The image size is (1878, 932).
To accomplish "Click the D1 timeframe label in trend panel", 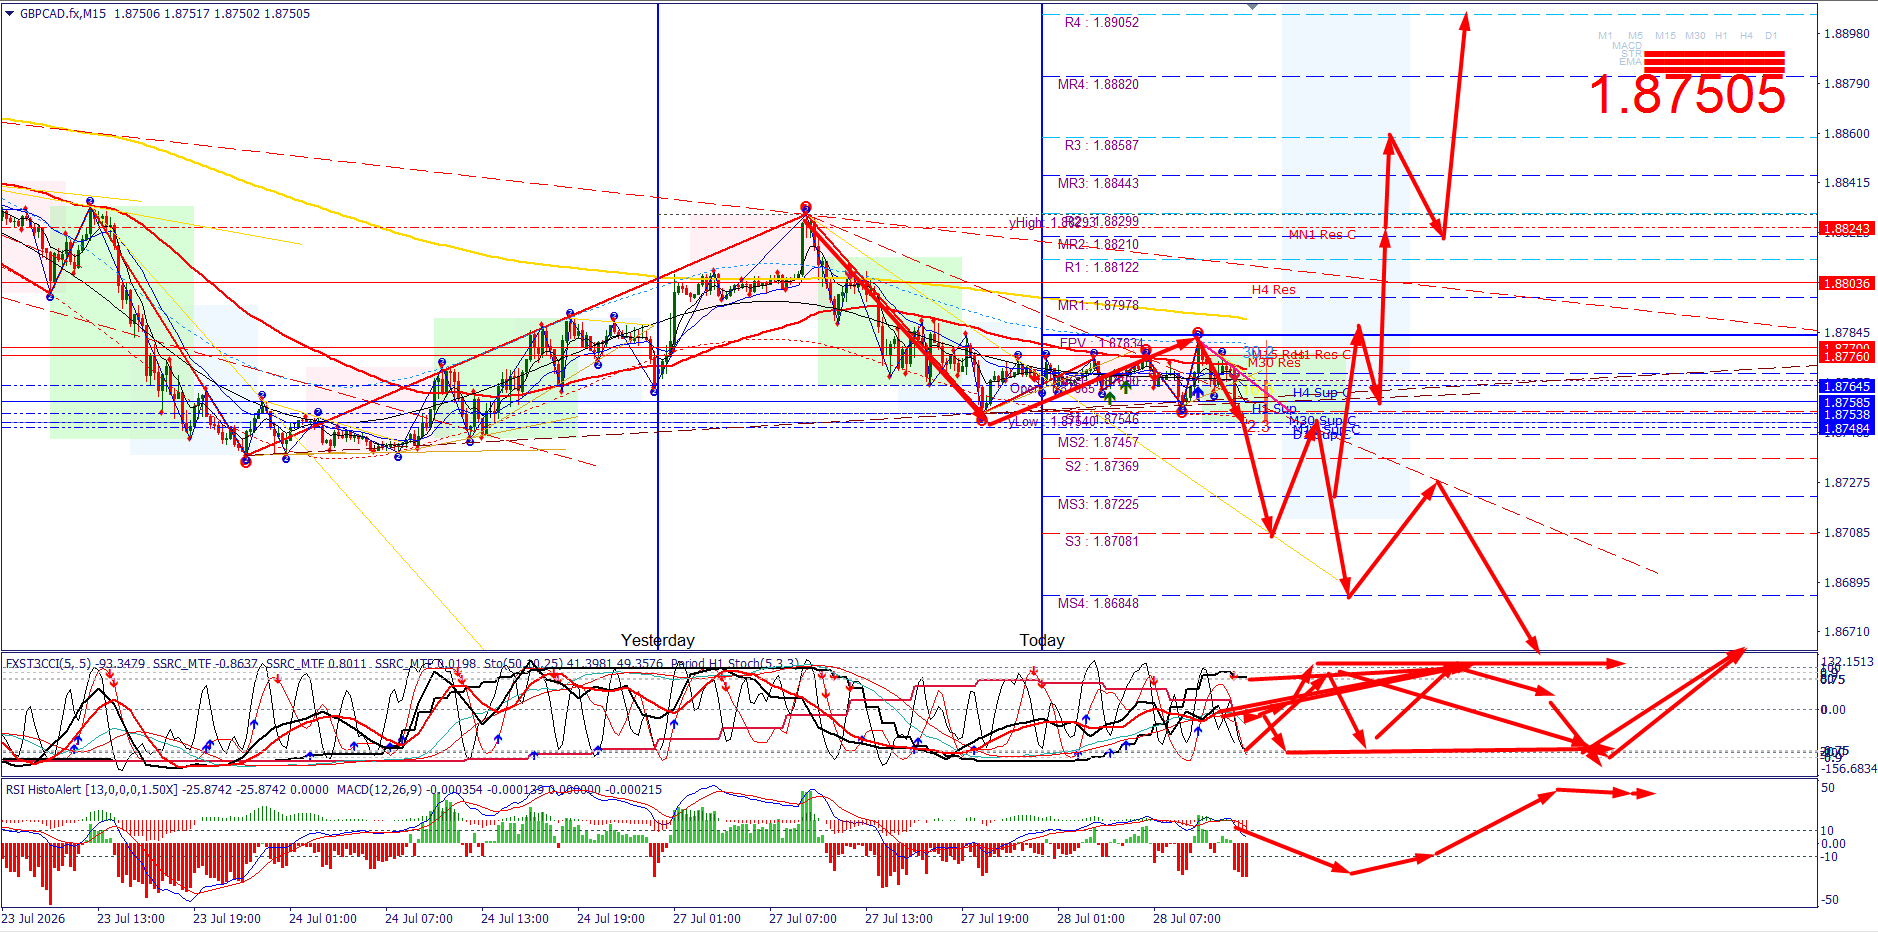I will click(x=1771, y=35).
